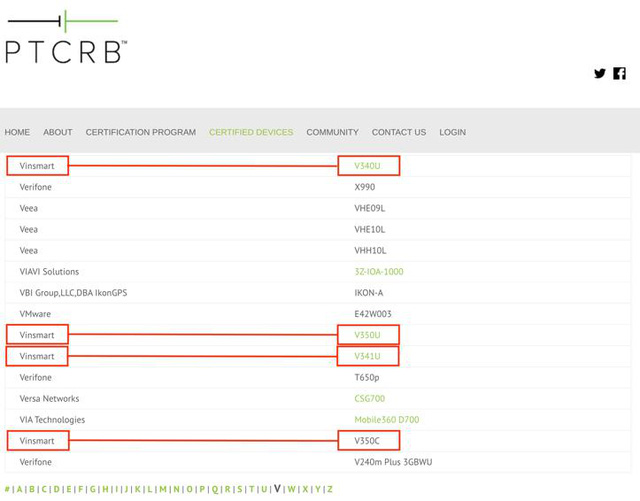640x501 pixels.
Task: Jump to letter Y in alphabet index
Action: click(318, 489)
